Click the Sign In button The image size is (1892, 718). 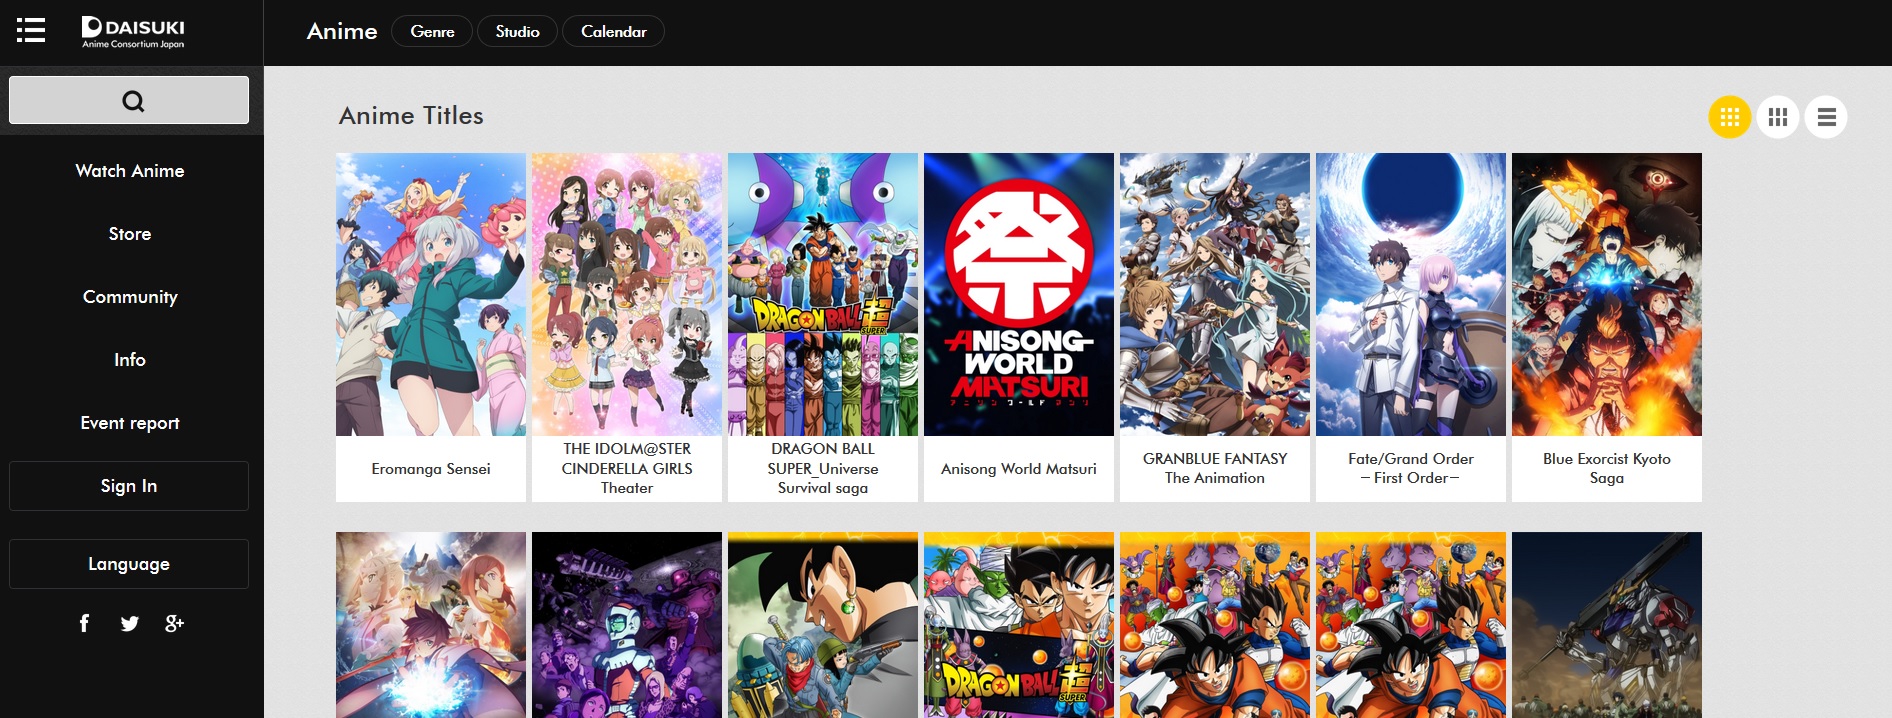click(129, 486)
